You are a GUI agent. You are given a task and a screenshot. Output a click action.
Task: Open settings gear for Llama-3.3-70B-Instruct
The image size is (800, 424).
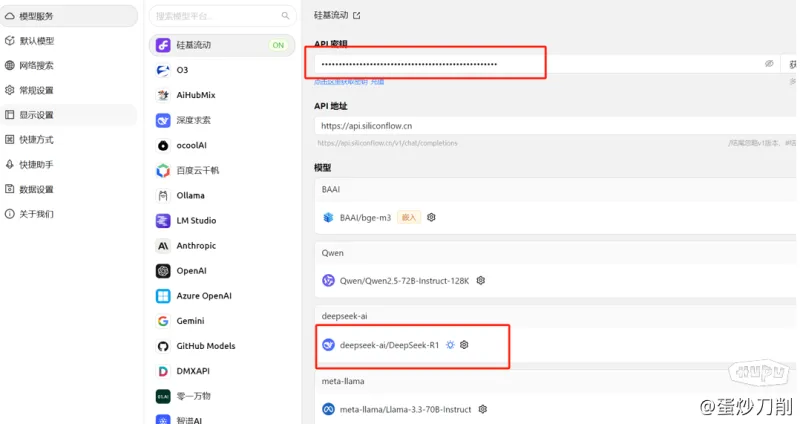483,409
